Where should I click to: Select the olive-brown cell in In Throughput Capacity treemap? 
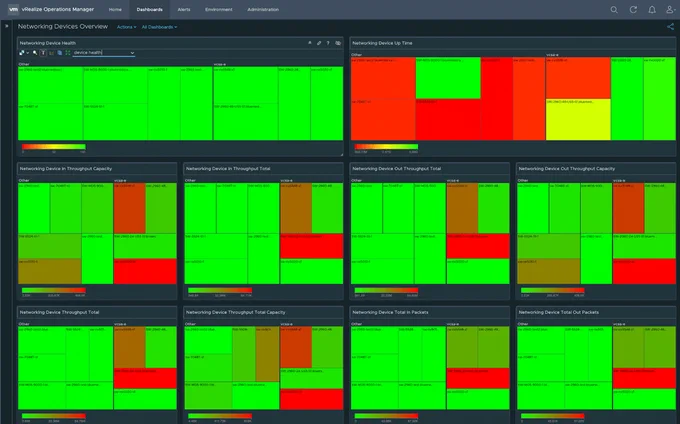coord(50,271)
